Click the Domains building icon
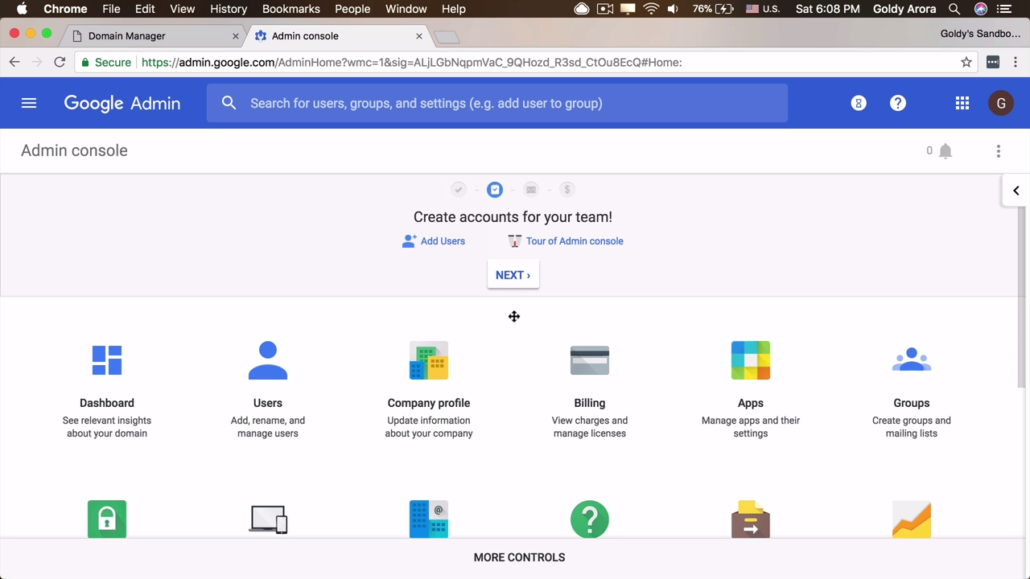This screenshot has width=1030, height=579. (428, 519)
